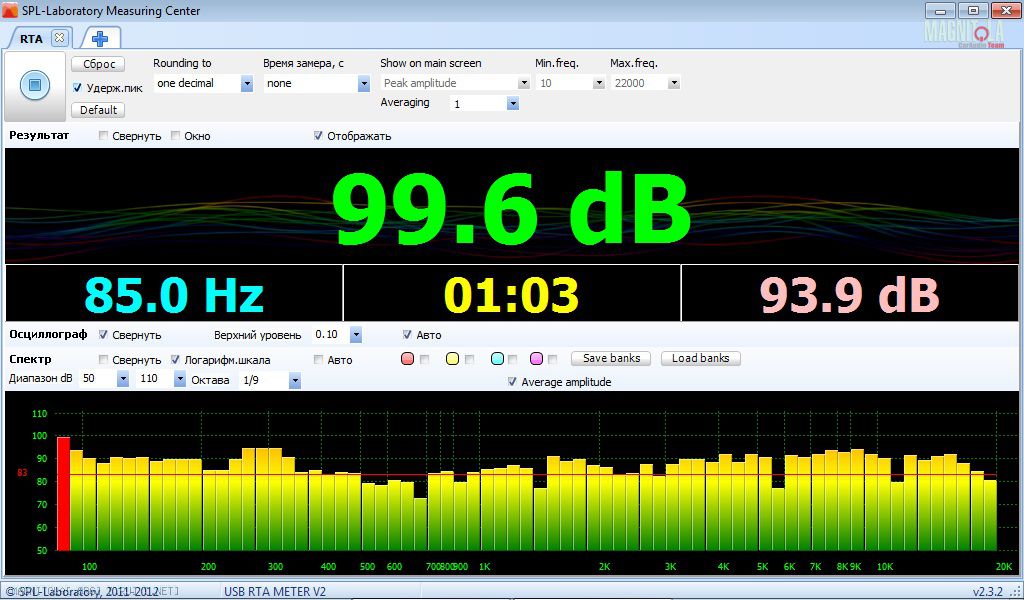Click the round stop measurement button
This screenshot has width=1024, height=600.
click(35, 86)
